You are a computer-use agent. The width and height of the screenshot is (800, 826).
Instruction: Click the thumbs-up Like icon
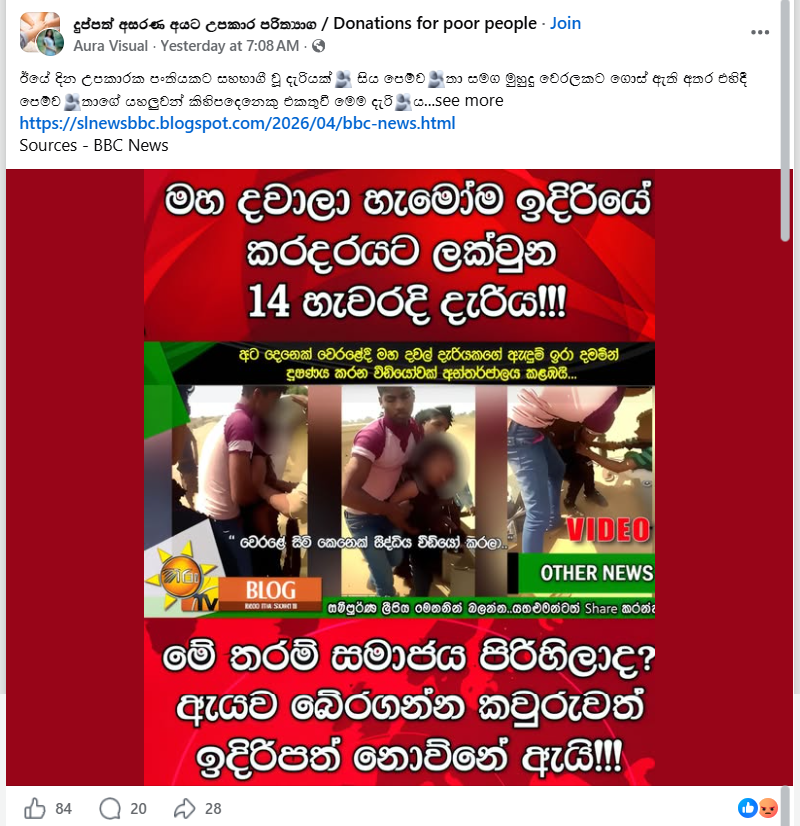point(35,808)
